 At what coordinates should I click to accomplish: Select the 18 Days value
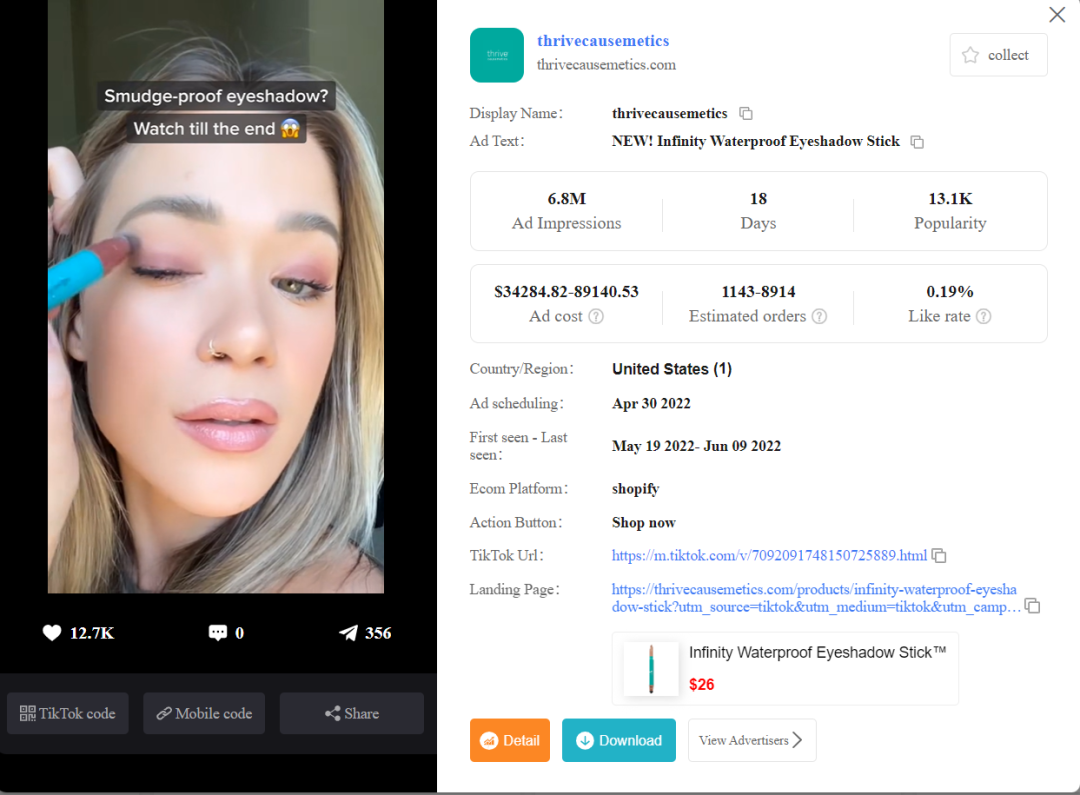[x=758, y=198]
